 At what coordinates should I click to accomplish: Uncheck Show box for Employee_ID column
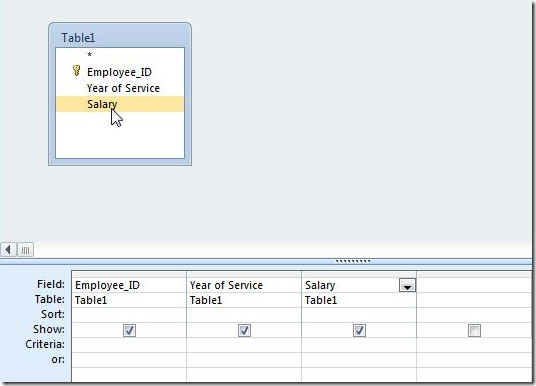tap(129, 330)
